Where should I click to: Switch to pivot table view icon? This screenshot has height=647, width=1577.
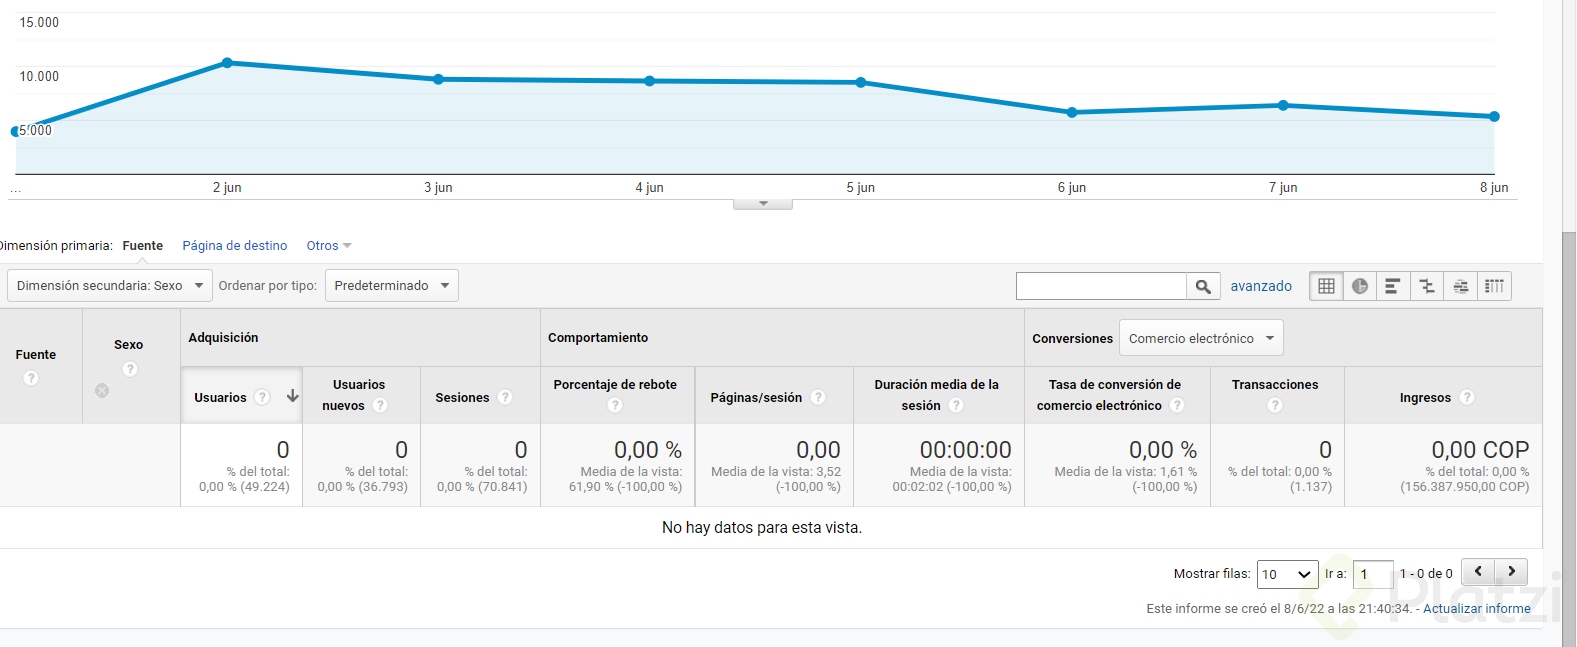pyautogui.click(x=1494, y=286)
